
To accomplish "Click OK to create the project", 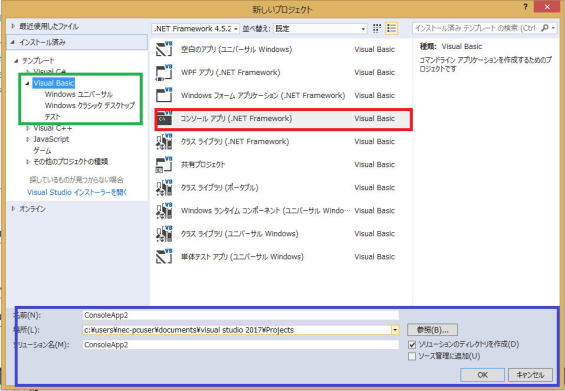I will 482,375.
